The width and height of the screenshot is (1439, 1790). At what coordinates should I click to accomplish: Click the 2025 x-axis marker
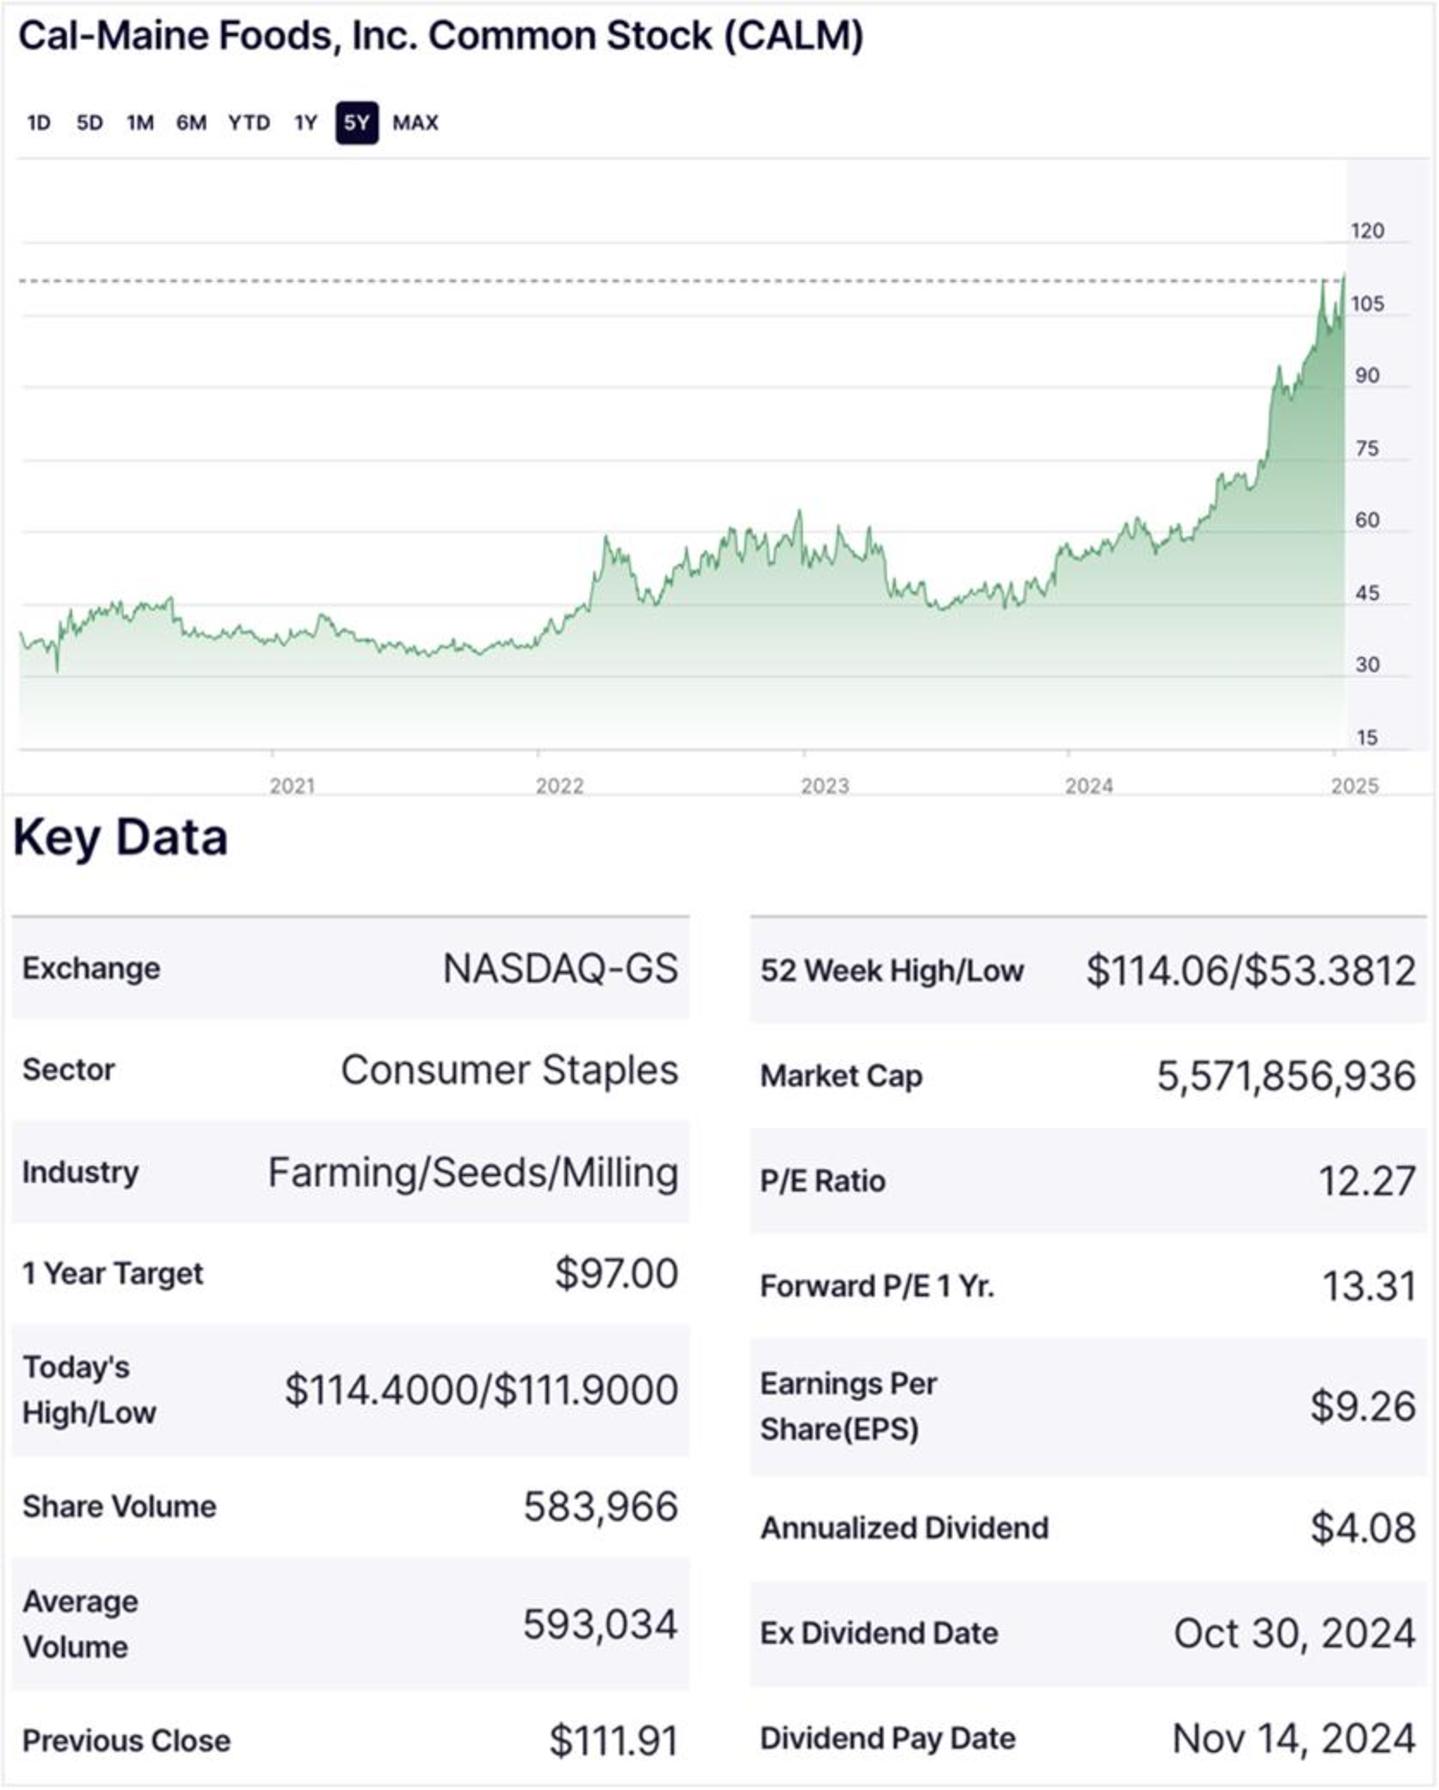pyautogui.click(x=1354, y=786)
